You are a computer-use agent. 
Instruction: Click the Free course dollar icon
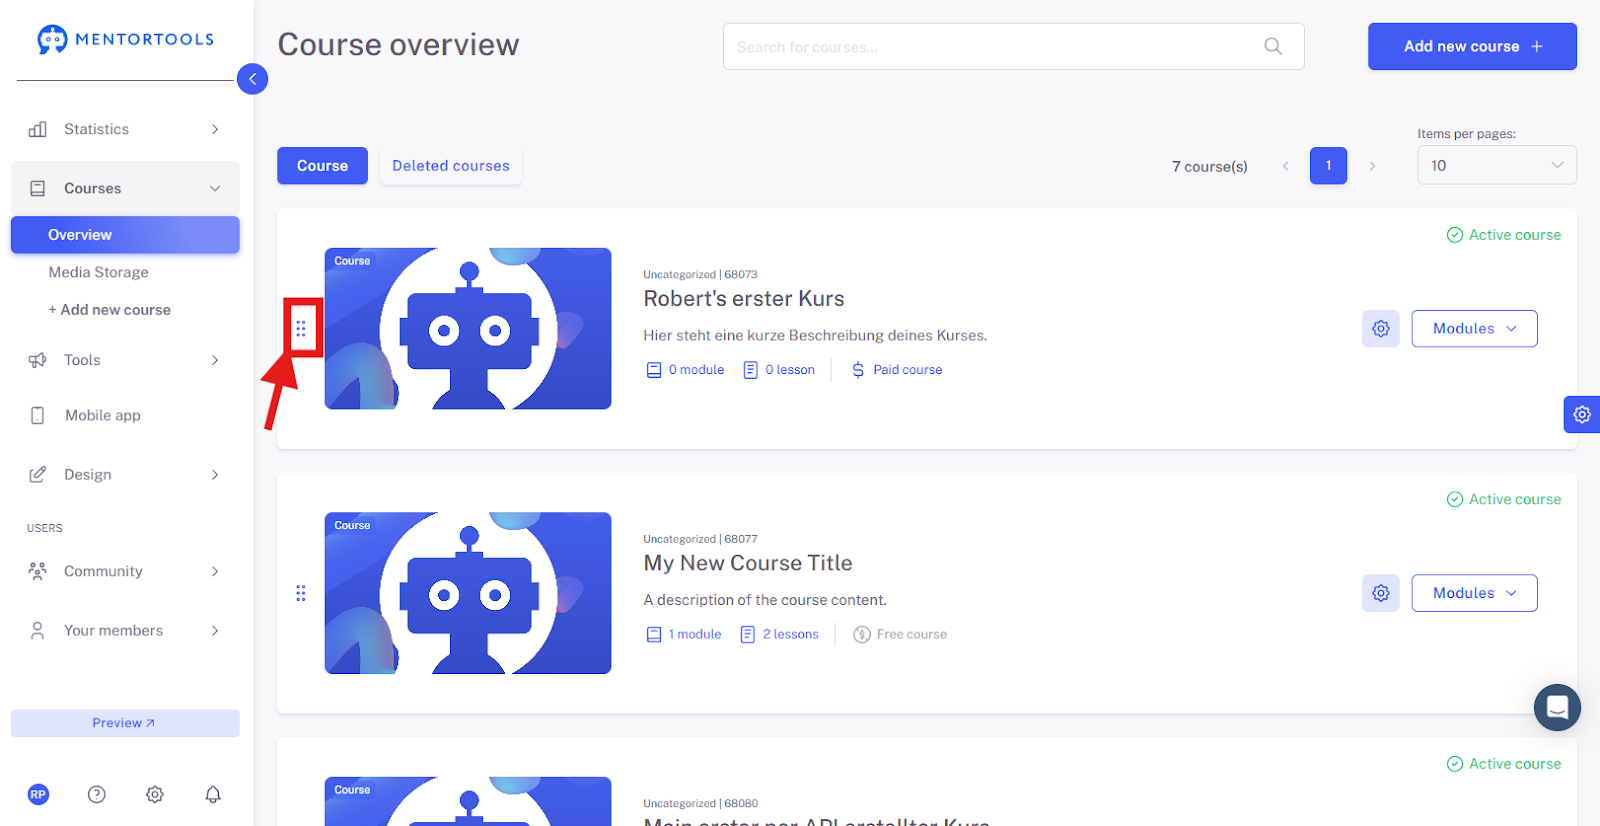(x=862, y=634)
